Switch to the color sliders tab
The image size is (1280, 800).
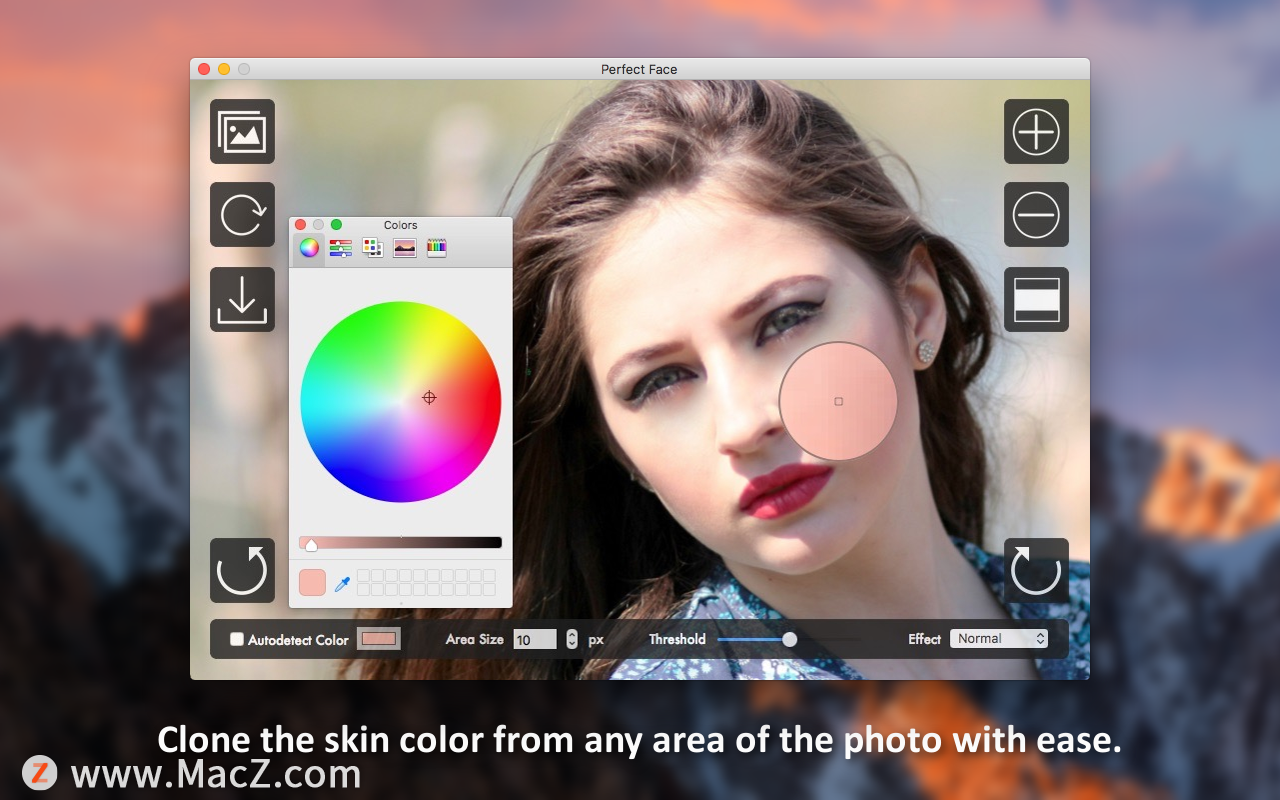click(x=341, y=248)
